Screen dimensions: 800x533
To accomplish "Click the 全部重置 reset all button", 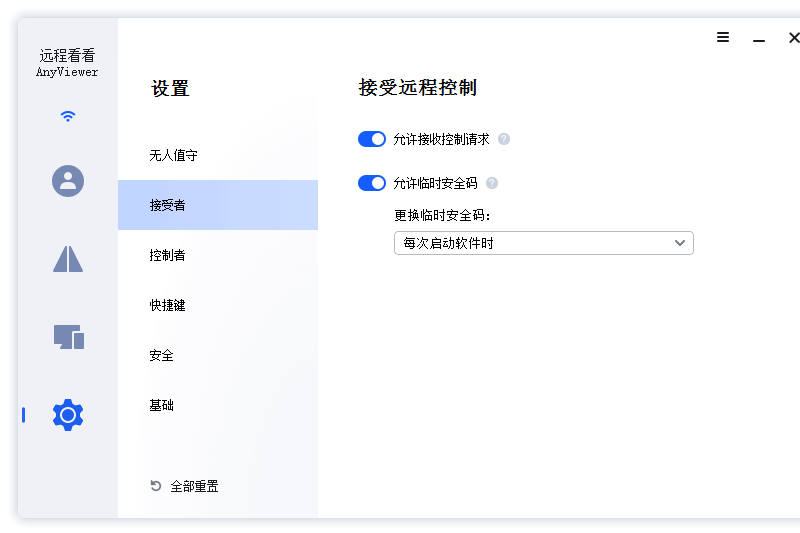I will coord(194,486).
